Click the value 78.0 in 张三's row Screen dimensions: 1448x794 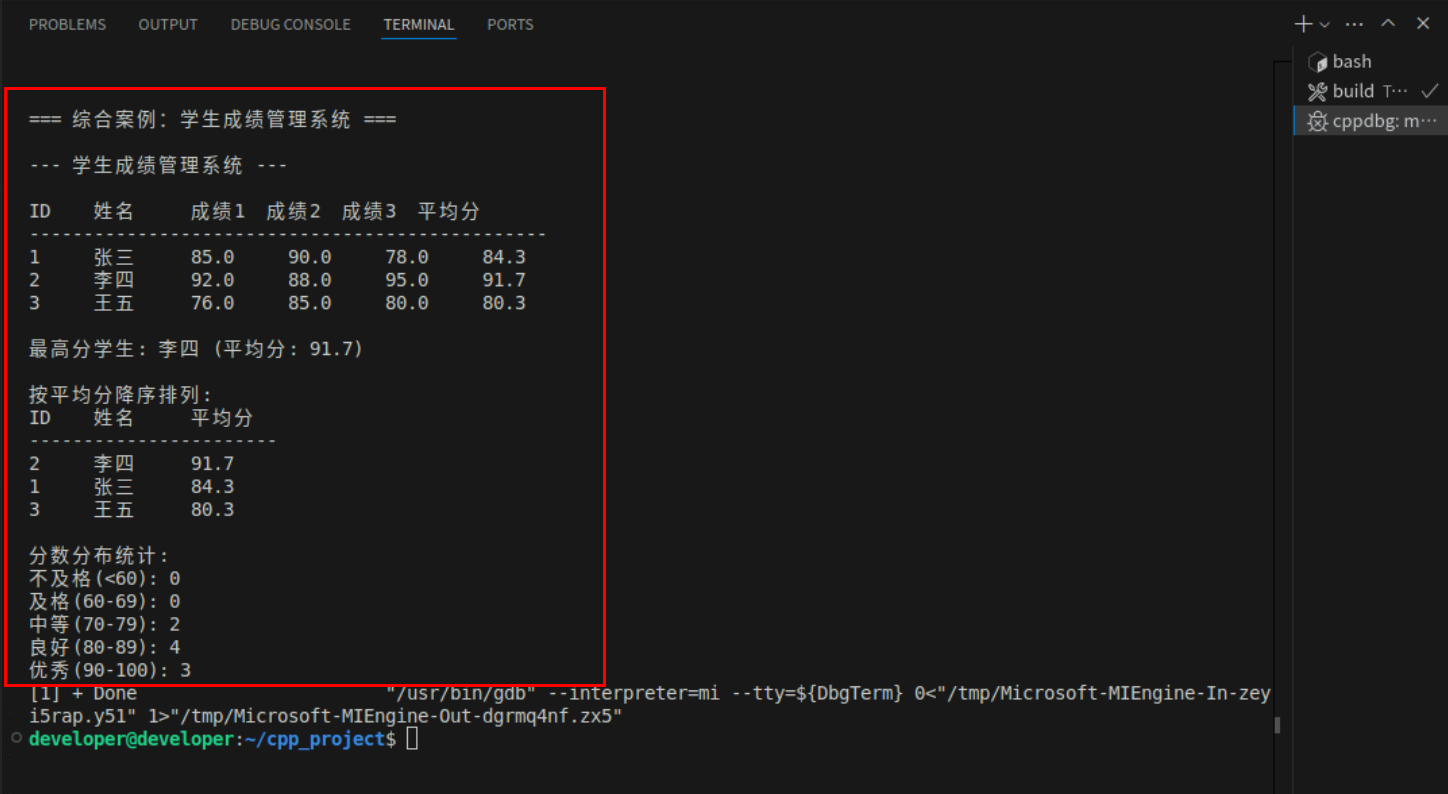click(407, 258)
